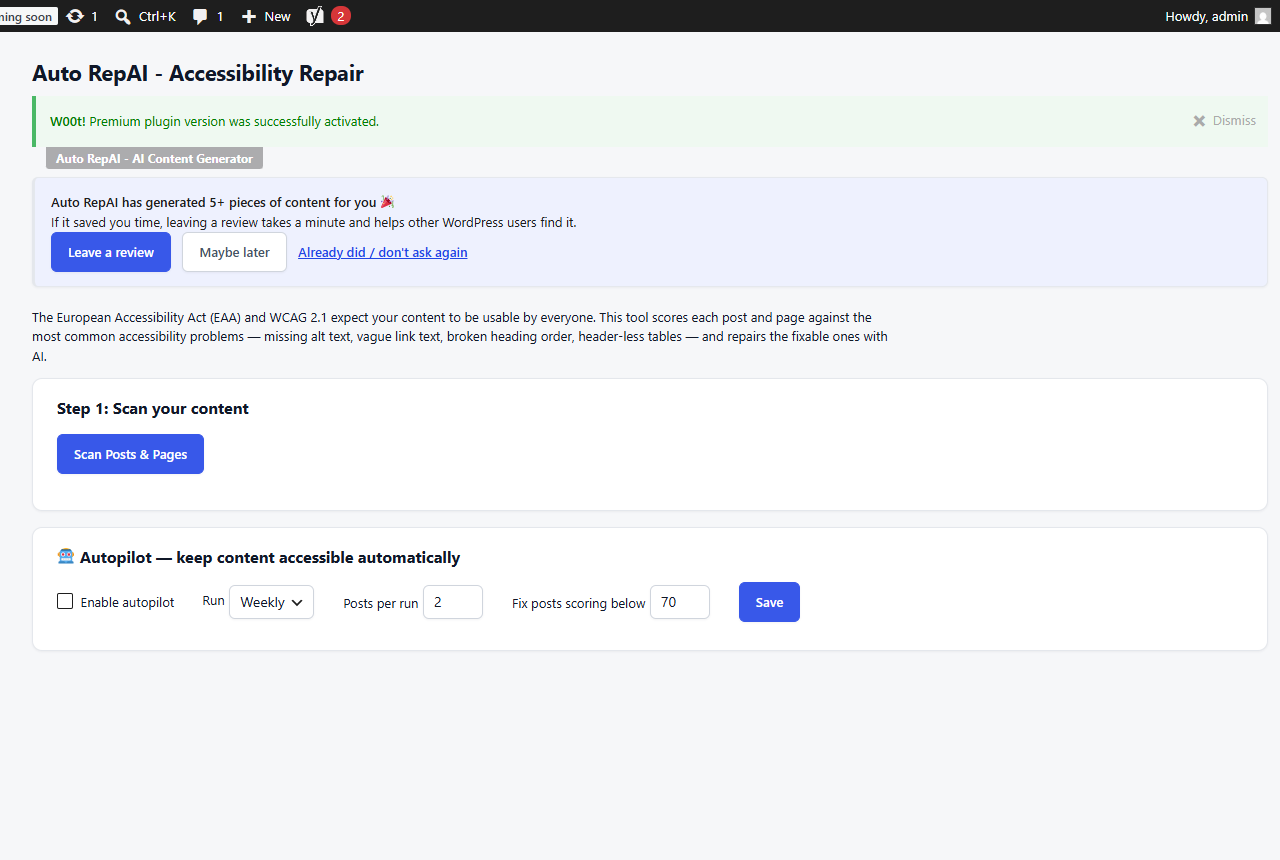This screenshot has width=1280, height=860.
Task: Focus the Posts per run field
Action: pyautogui.click(x=453, y=602)
